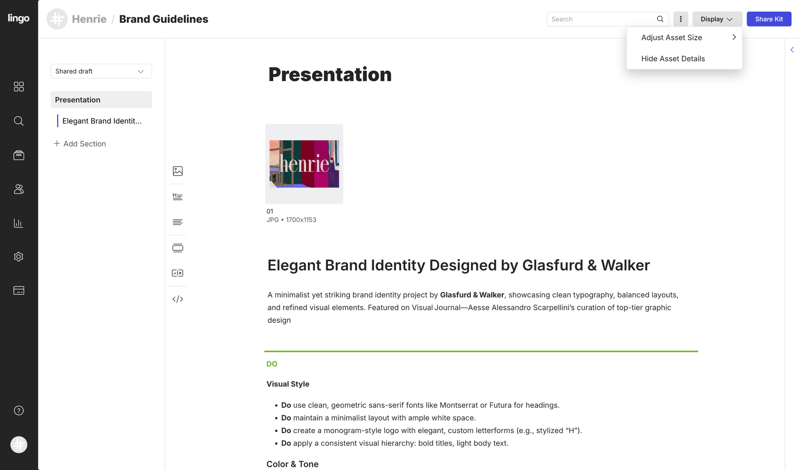
Task: Click the Henrie breadcrumb link
Action: (x=89, y=19)
